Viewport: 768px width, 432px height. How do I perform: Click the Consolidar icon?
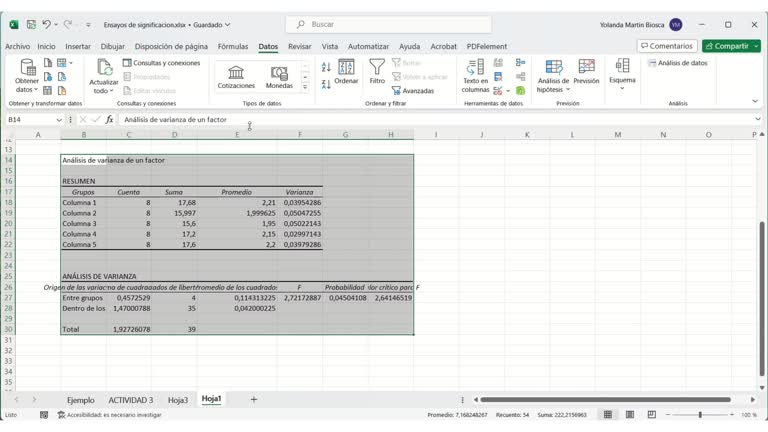point(520,63)
